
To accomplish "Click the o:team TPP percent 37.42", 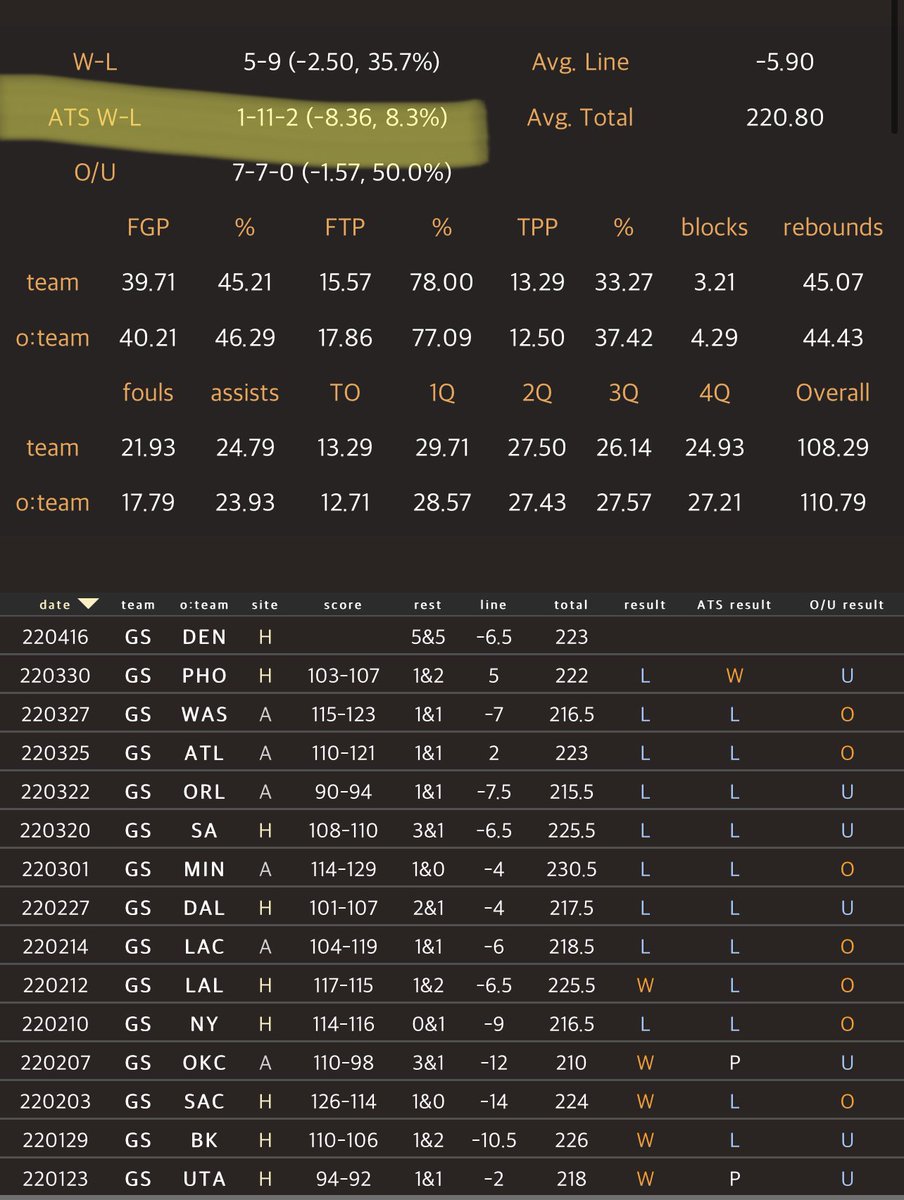I will point(624,338).
